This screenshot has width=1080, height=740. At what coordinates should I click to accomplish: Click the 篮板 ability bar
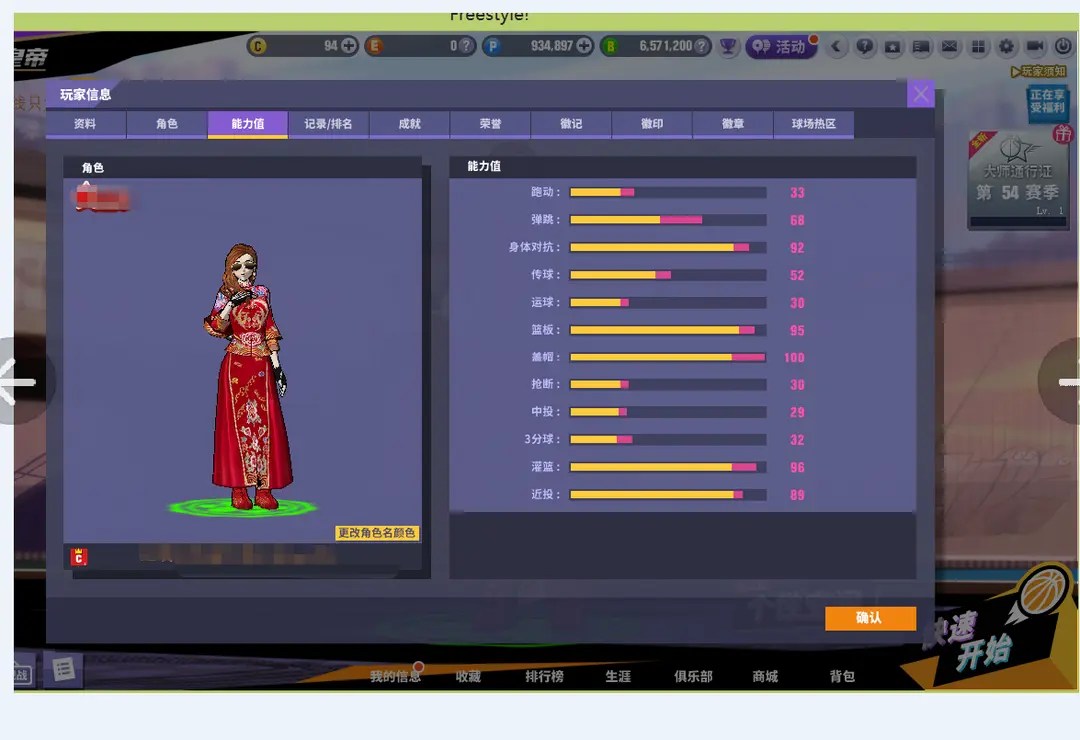click(668, 330)
